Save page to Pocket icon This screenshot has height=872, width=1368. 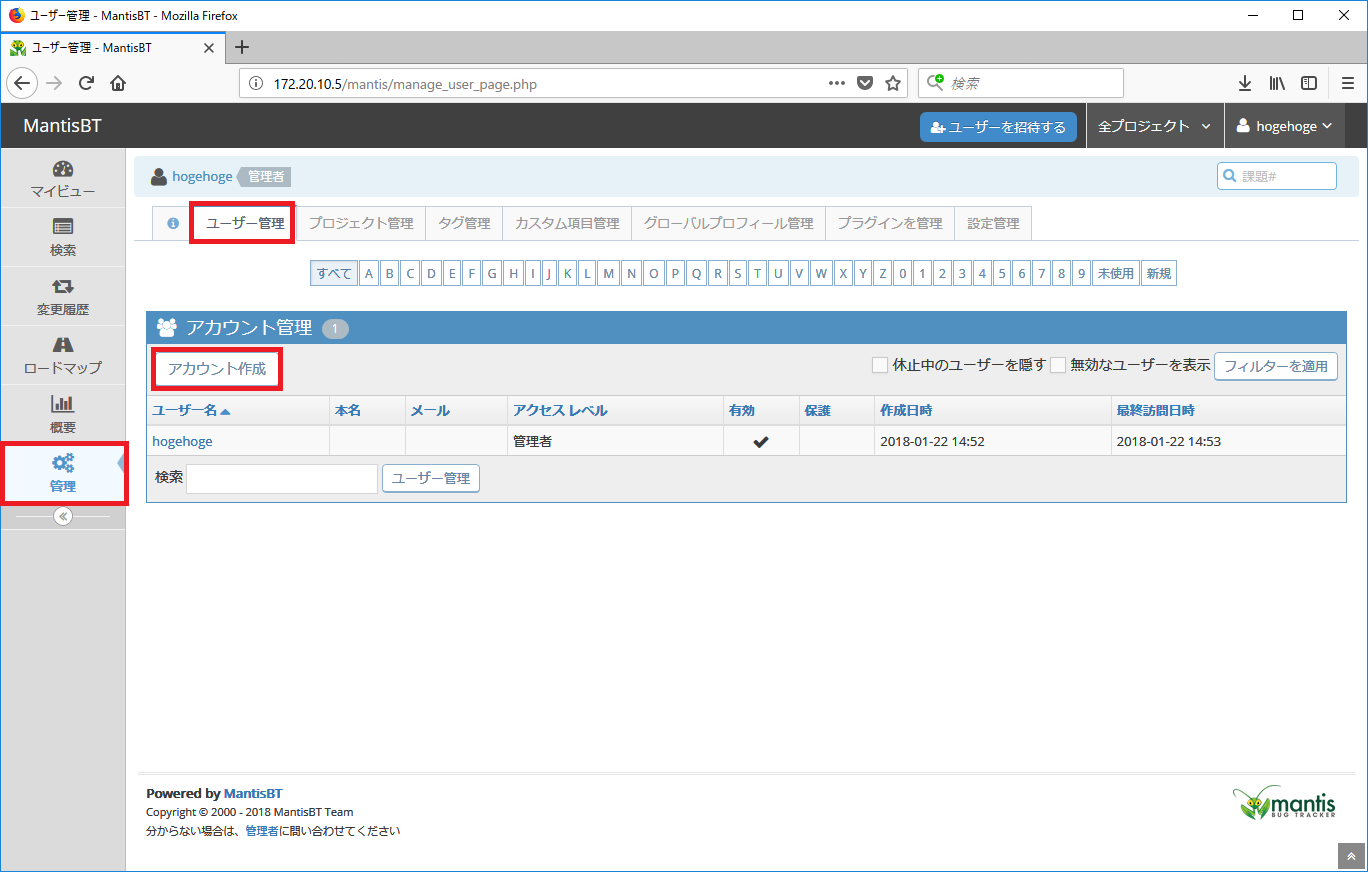point(865,83)
